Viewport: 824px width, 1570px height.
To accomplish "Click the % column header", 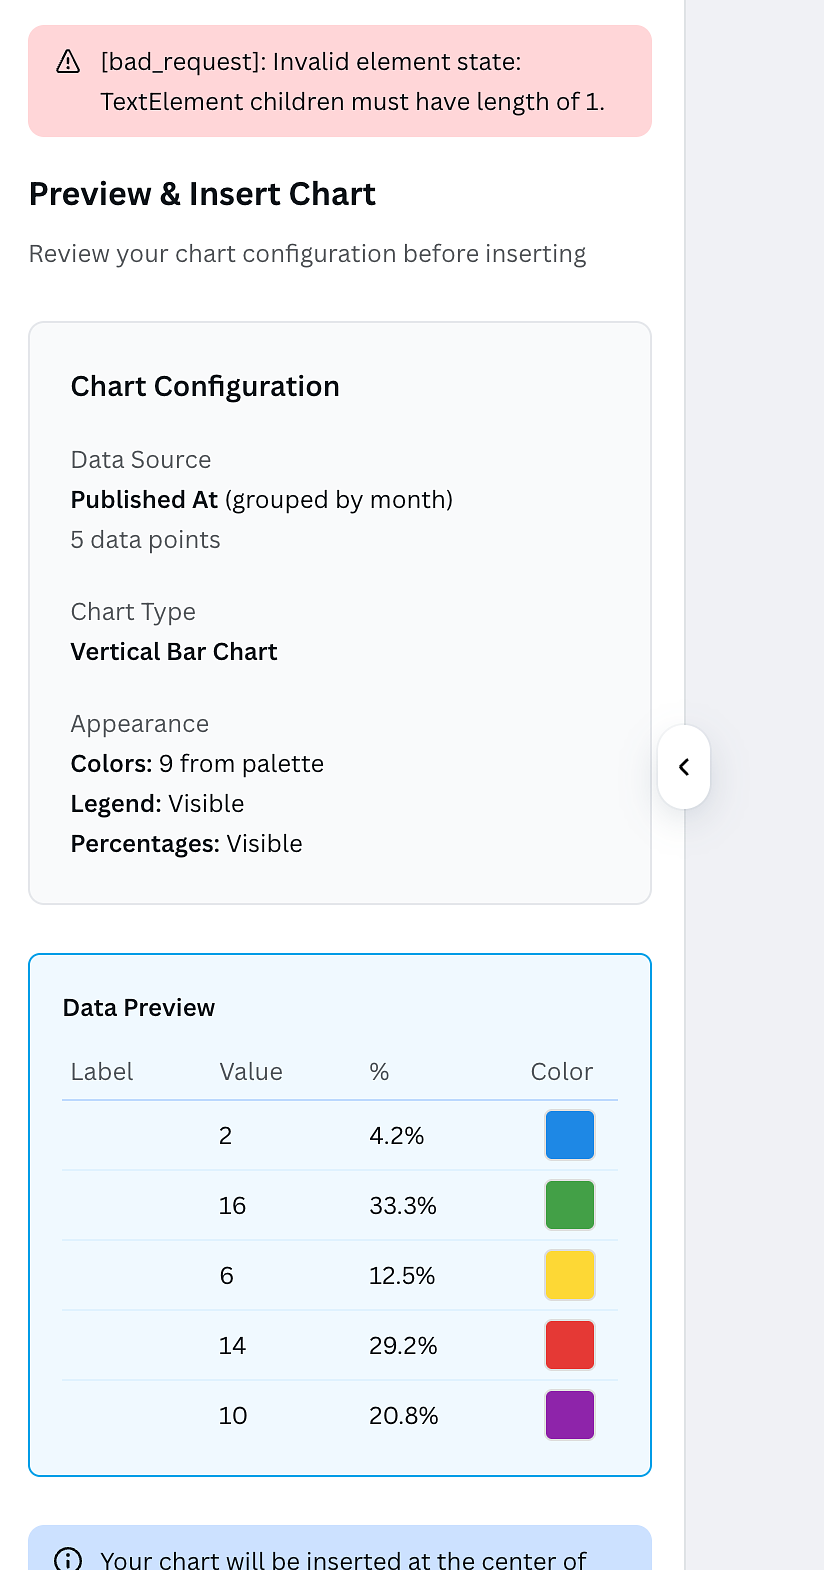I will (x=379, y=1072).
